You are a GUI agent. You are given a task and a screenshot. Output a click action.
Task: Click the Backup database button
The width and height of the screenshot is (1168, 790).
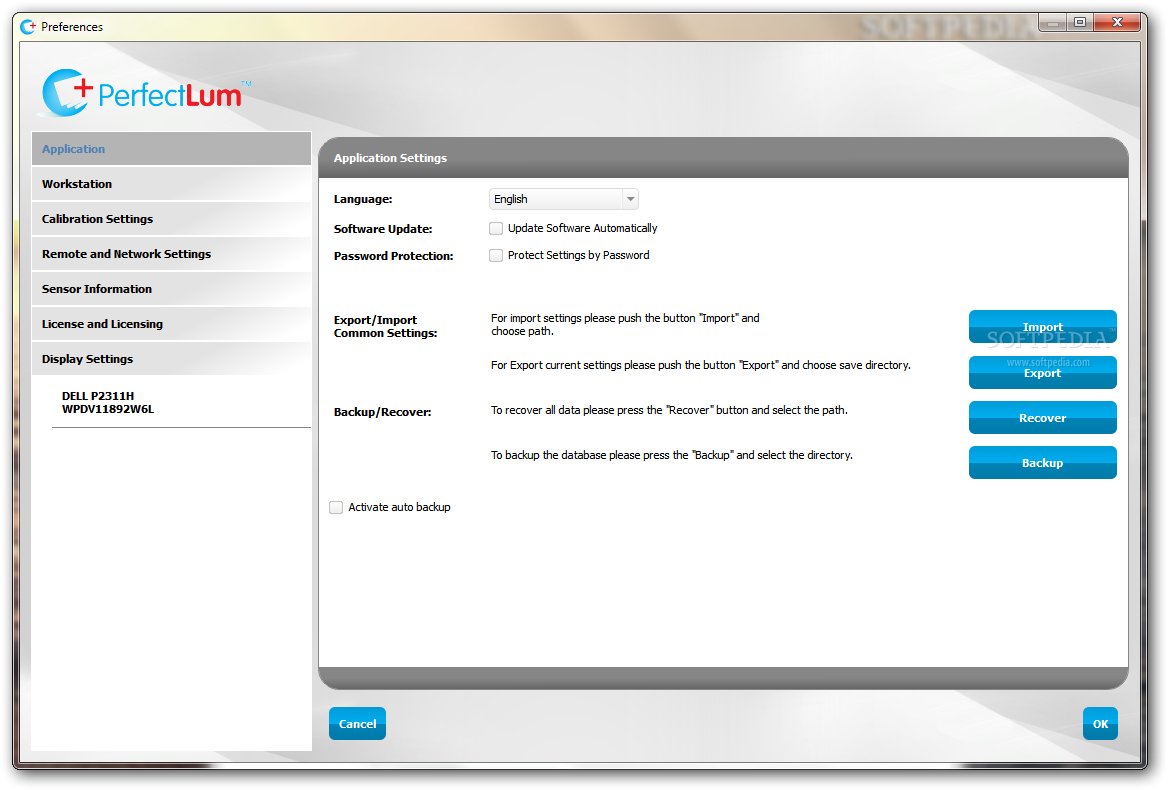click(x=1042, y=462)
